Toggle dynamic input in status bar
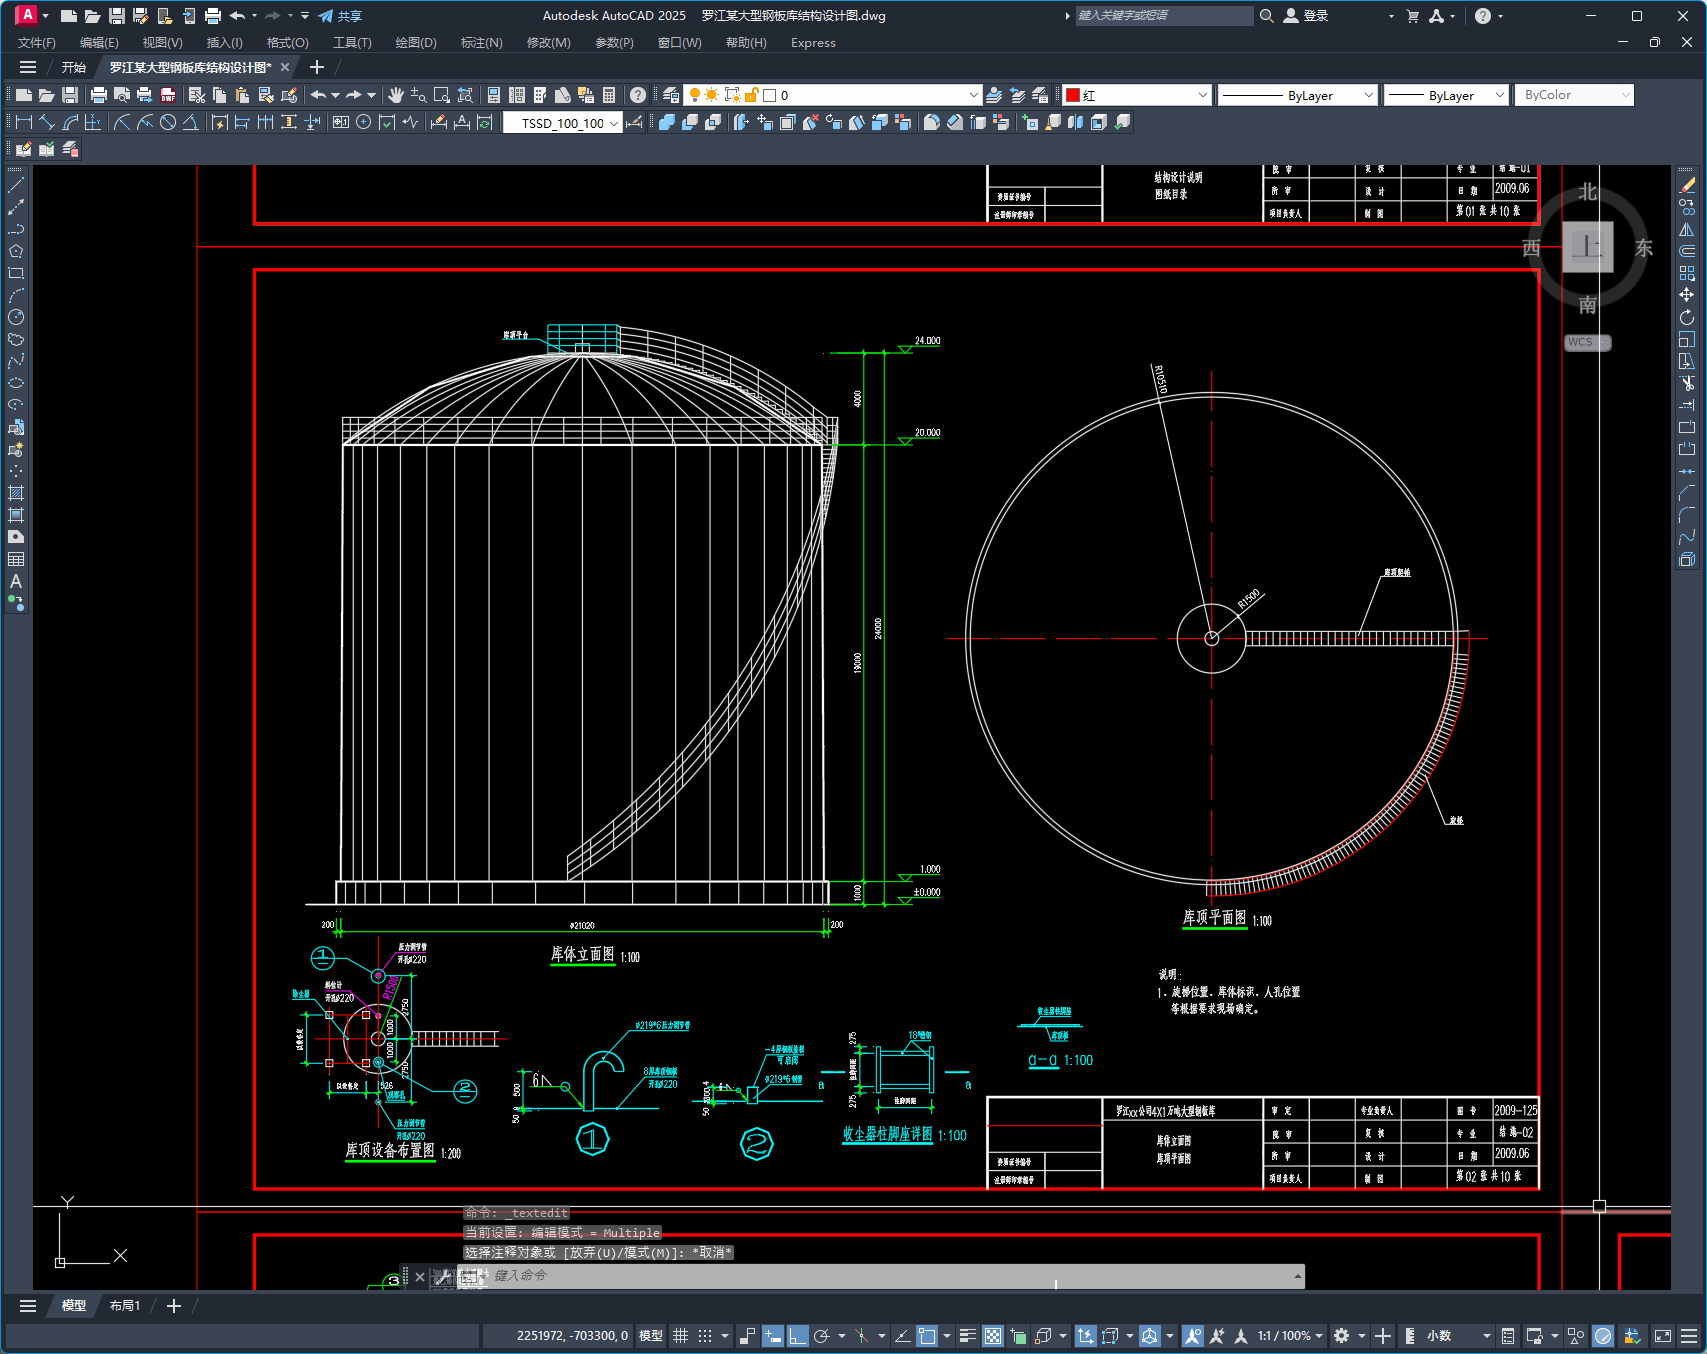1707x1354 pixels. click(x=772, y=1336)
